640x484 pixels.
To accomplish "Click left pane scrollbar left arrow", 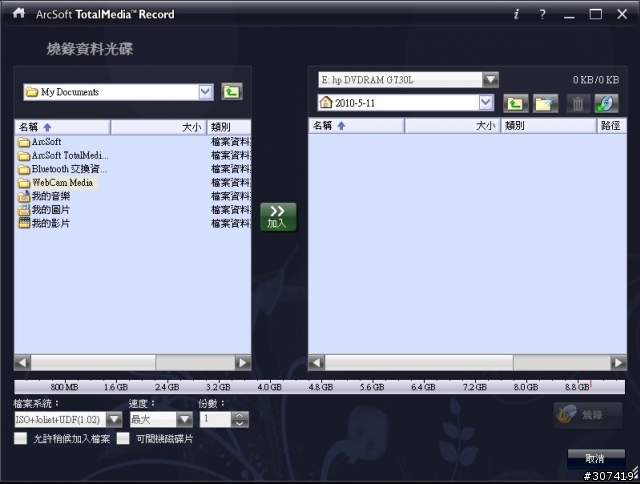I will tap(23, 362).
